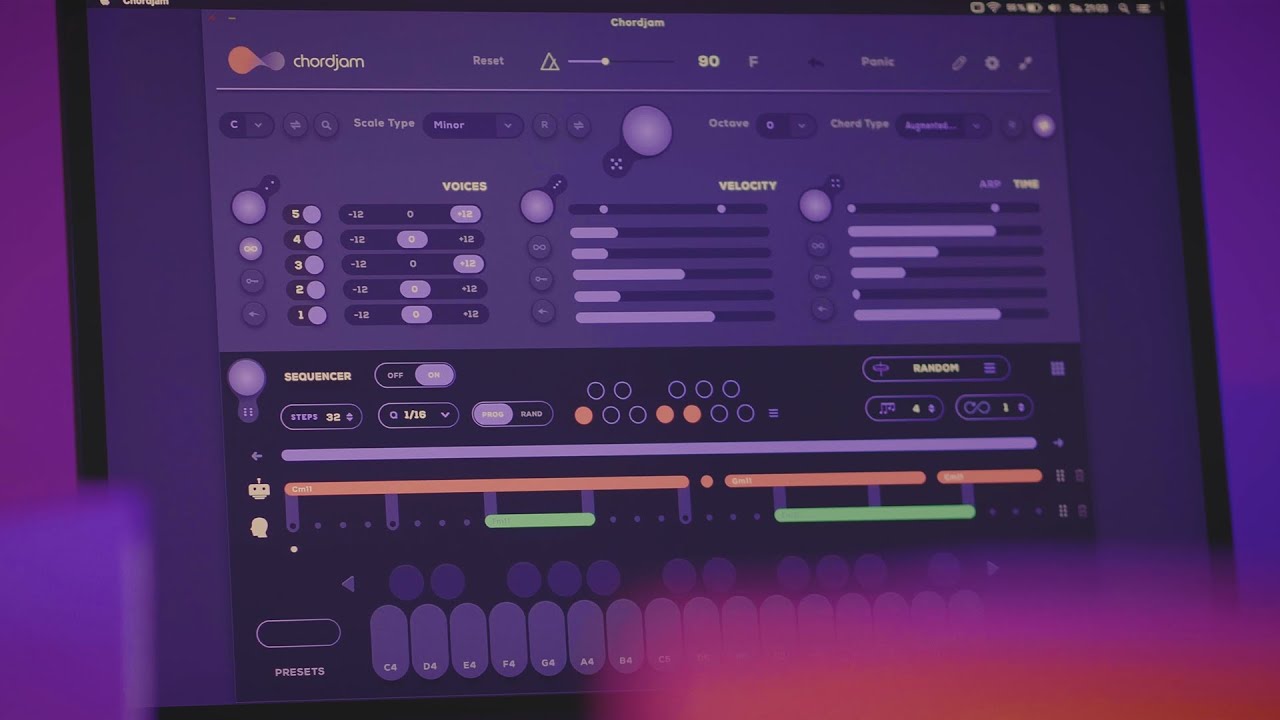Click the robot icon on the sequencer lane
The height and width of the screenshot is (720, 1280).
pyautogui.click(x=260, y=489)
